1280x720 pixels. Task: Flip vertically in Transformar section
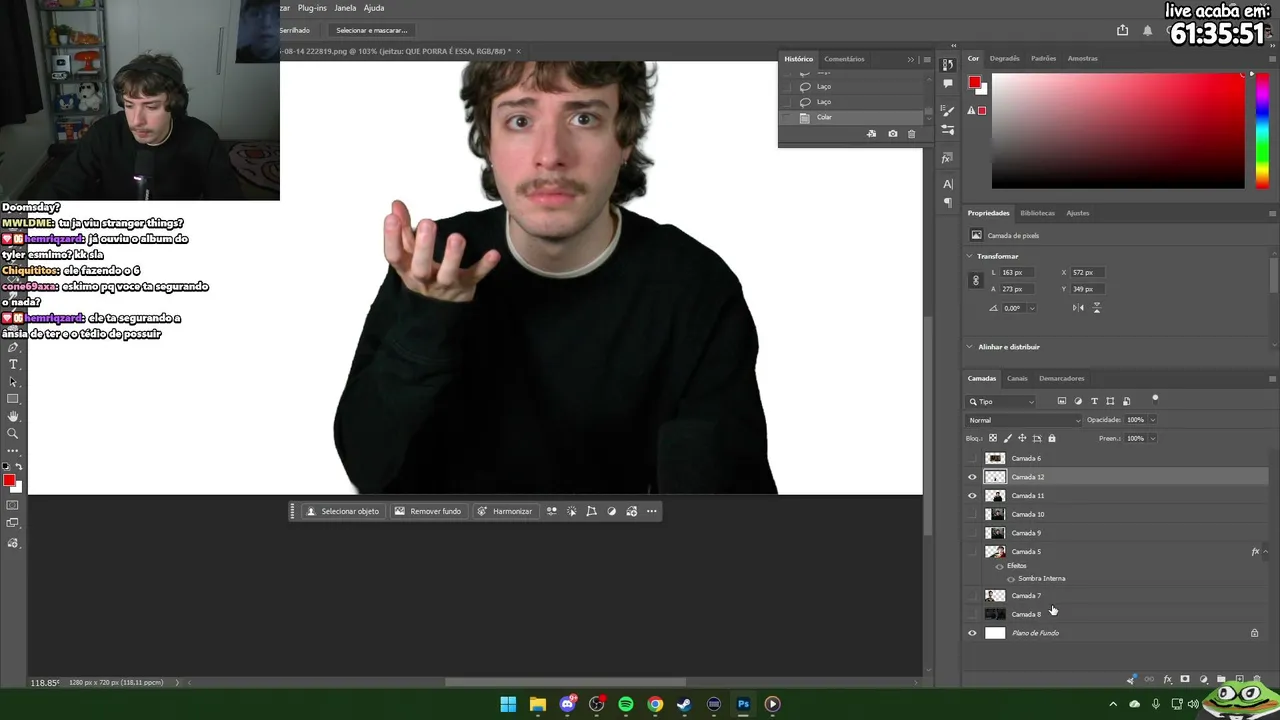1097,308
